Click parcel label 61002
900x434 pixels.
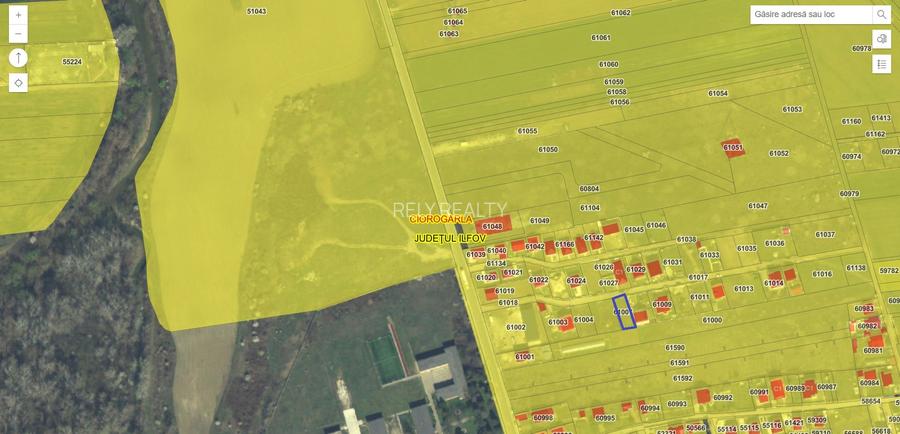tap(515, 327)
